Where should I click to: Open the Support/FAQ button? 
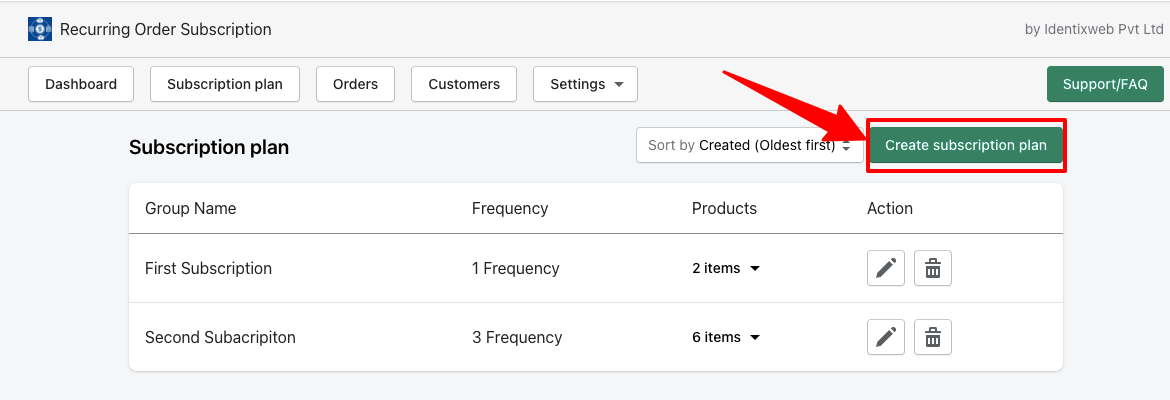(x=1105, y=84)
